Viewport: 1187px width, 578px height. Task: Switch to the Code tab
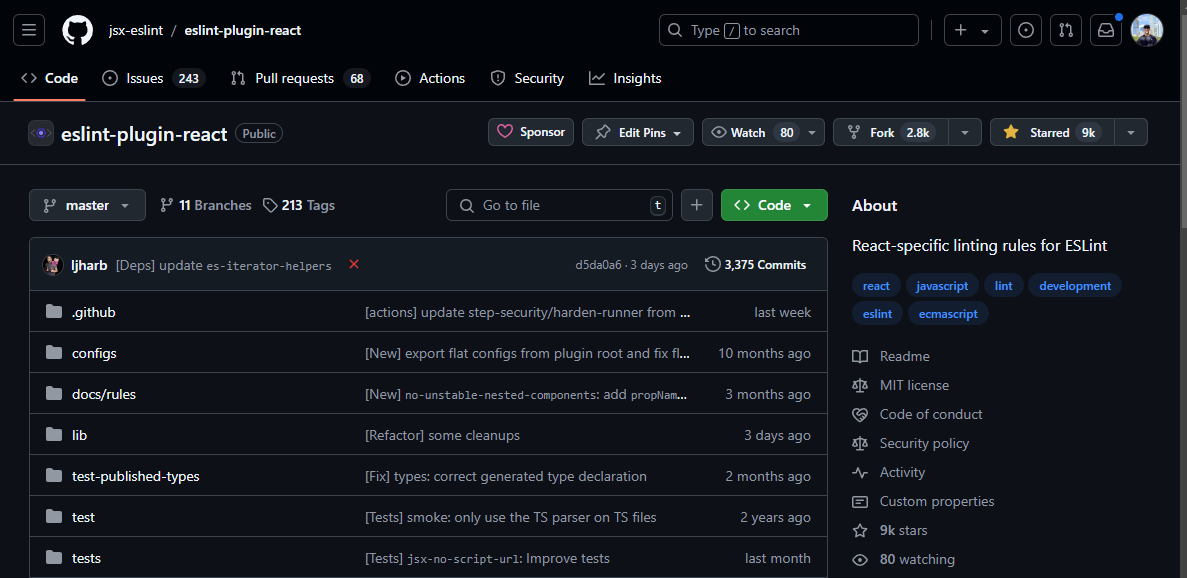pos(50,78)
